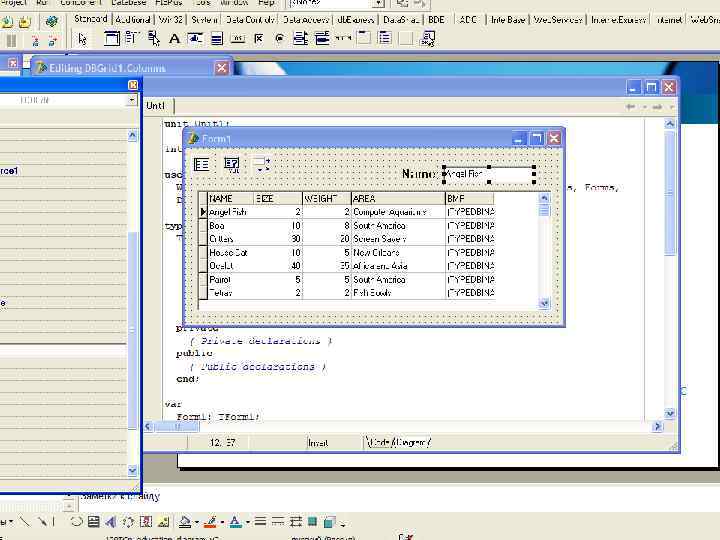Viewport: 720px width, 540px height.
Task: Select the RadioGroup component icon
Action: [x=385, y=39]
